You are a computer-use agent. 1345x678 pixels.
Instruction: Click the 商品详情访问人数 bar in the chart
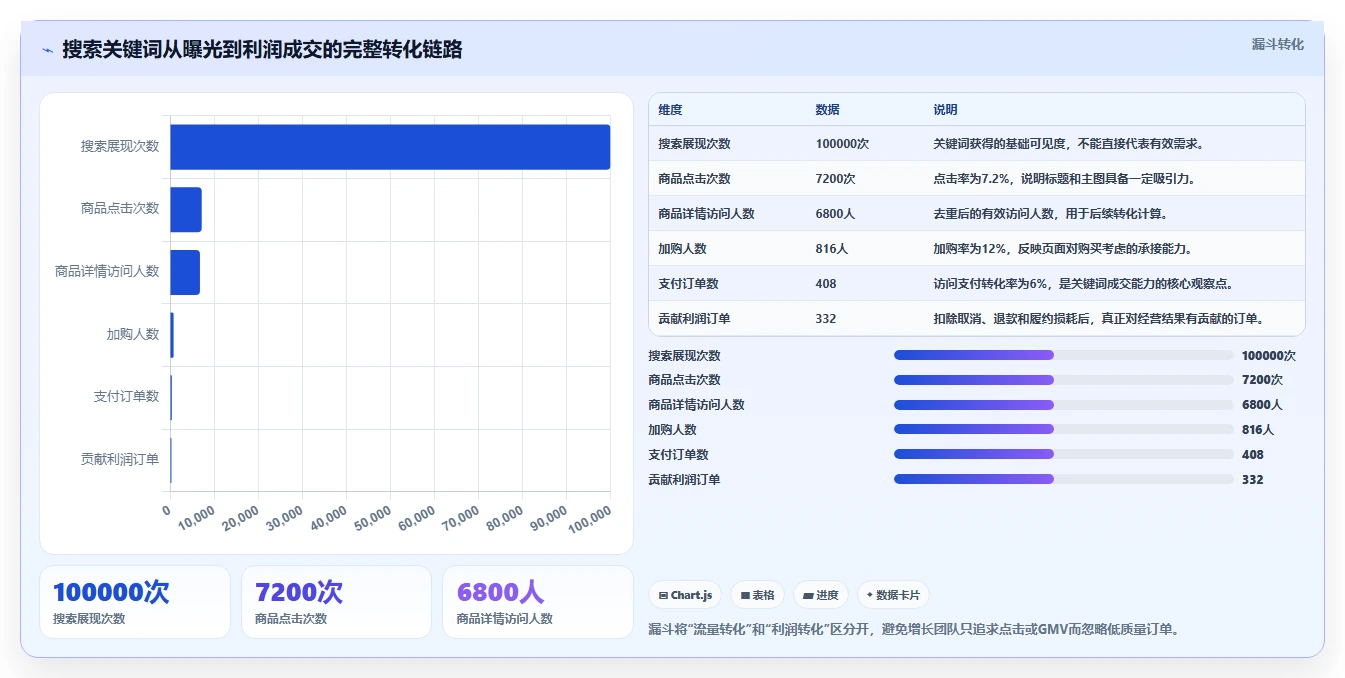tap(185, 272)
